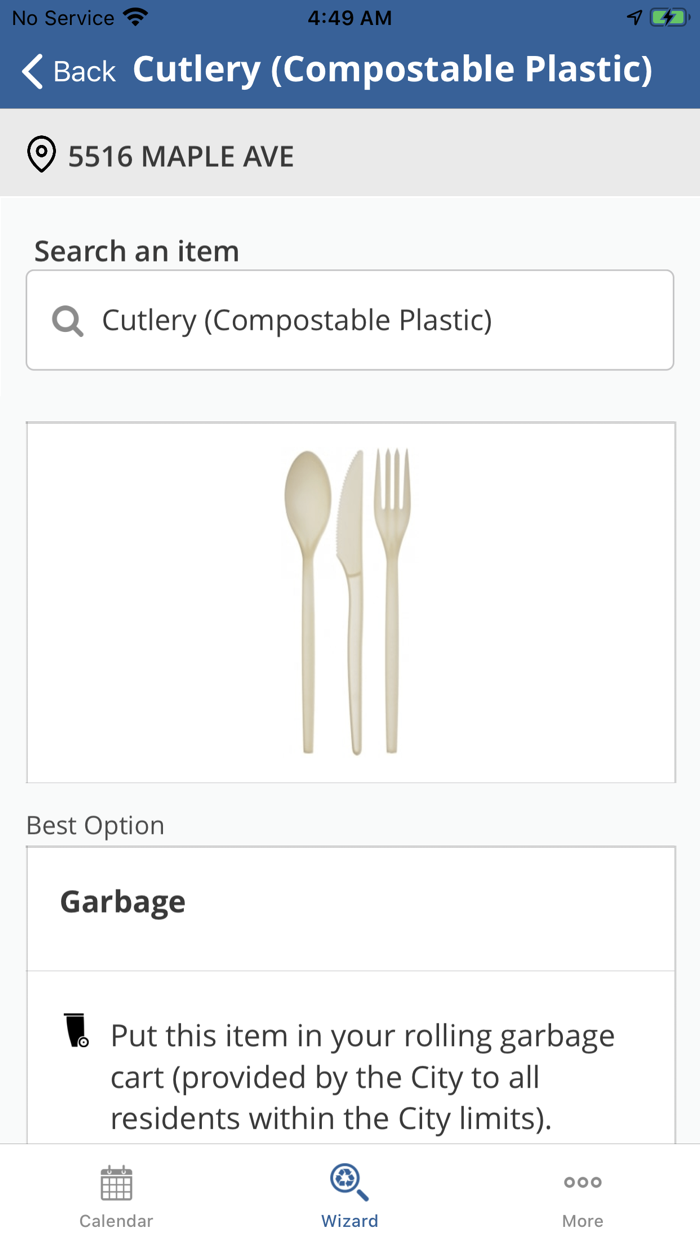
Task: Tap the clock showing 4:49 AM
Action: point(349,16)
